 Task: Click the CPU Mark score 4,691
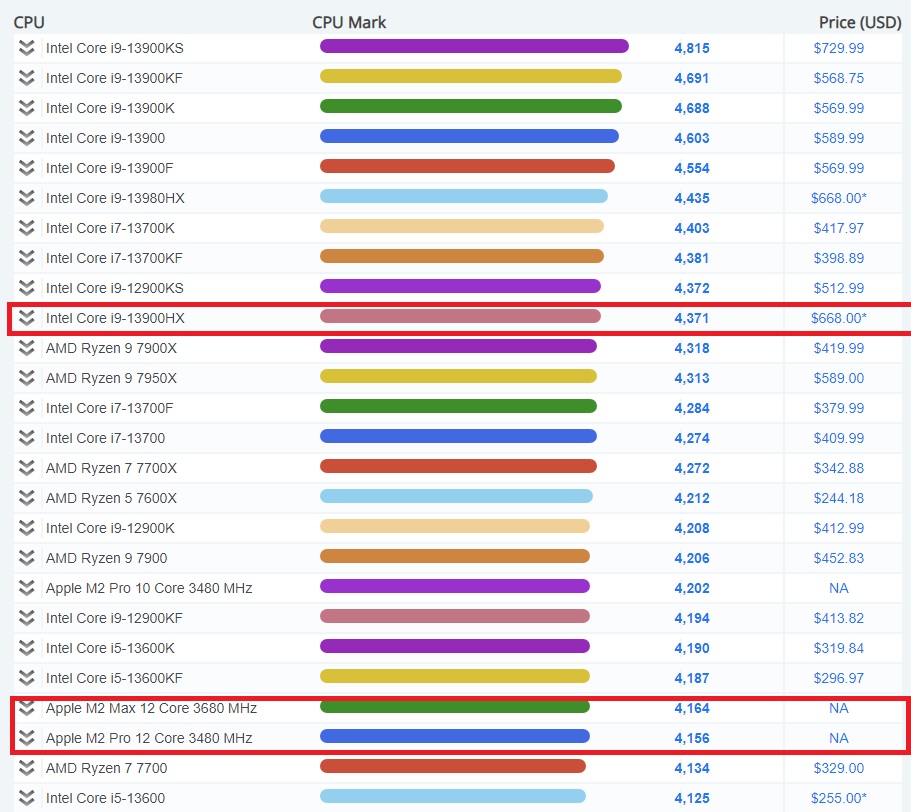coord(691,78)
